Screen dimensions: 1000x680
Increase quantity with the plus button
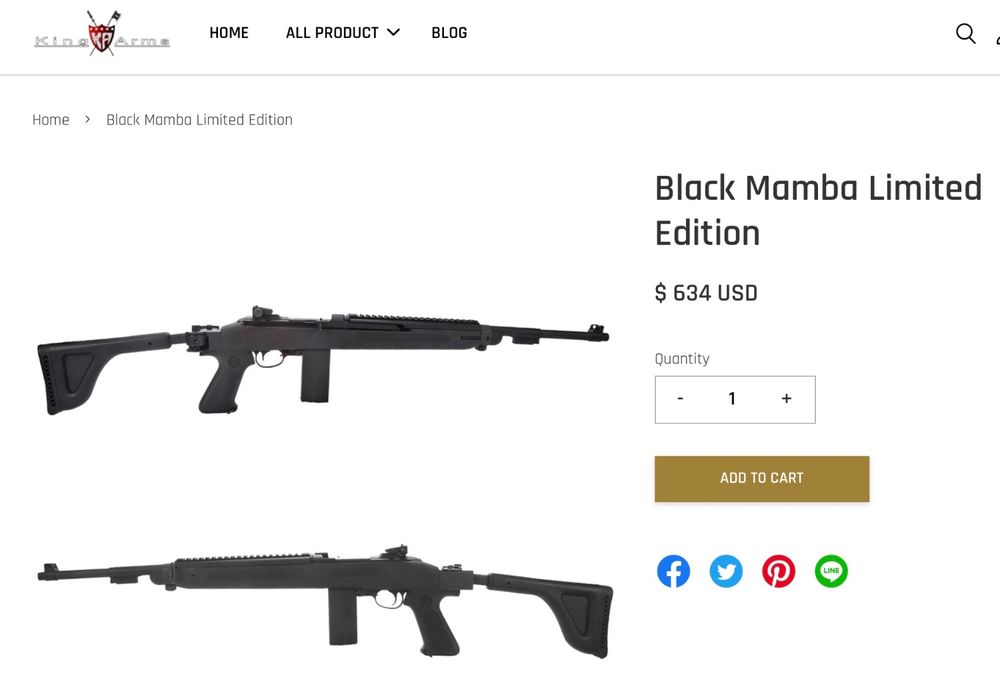point(786,399)
